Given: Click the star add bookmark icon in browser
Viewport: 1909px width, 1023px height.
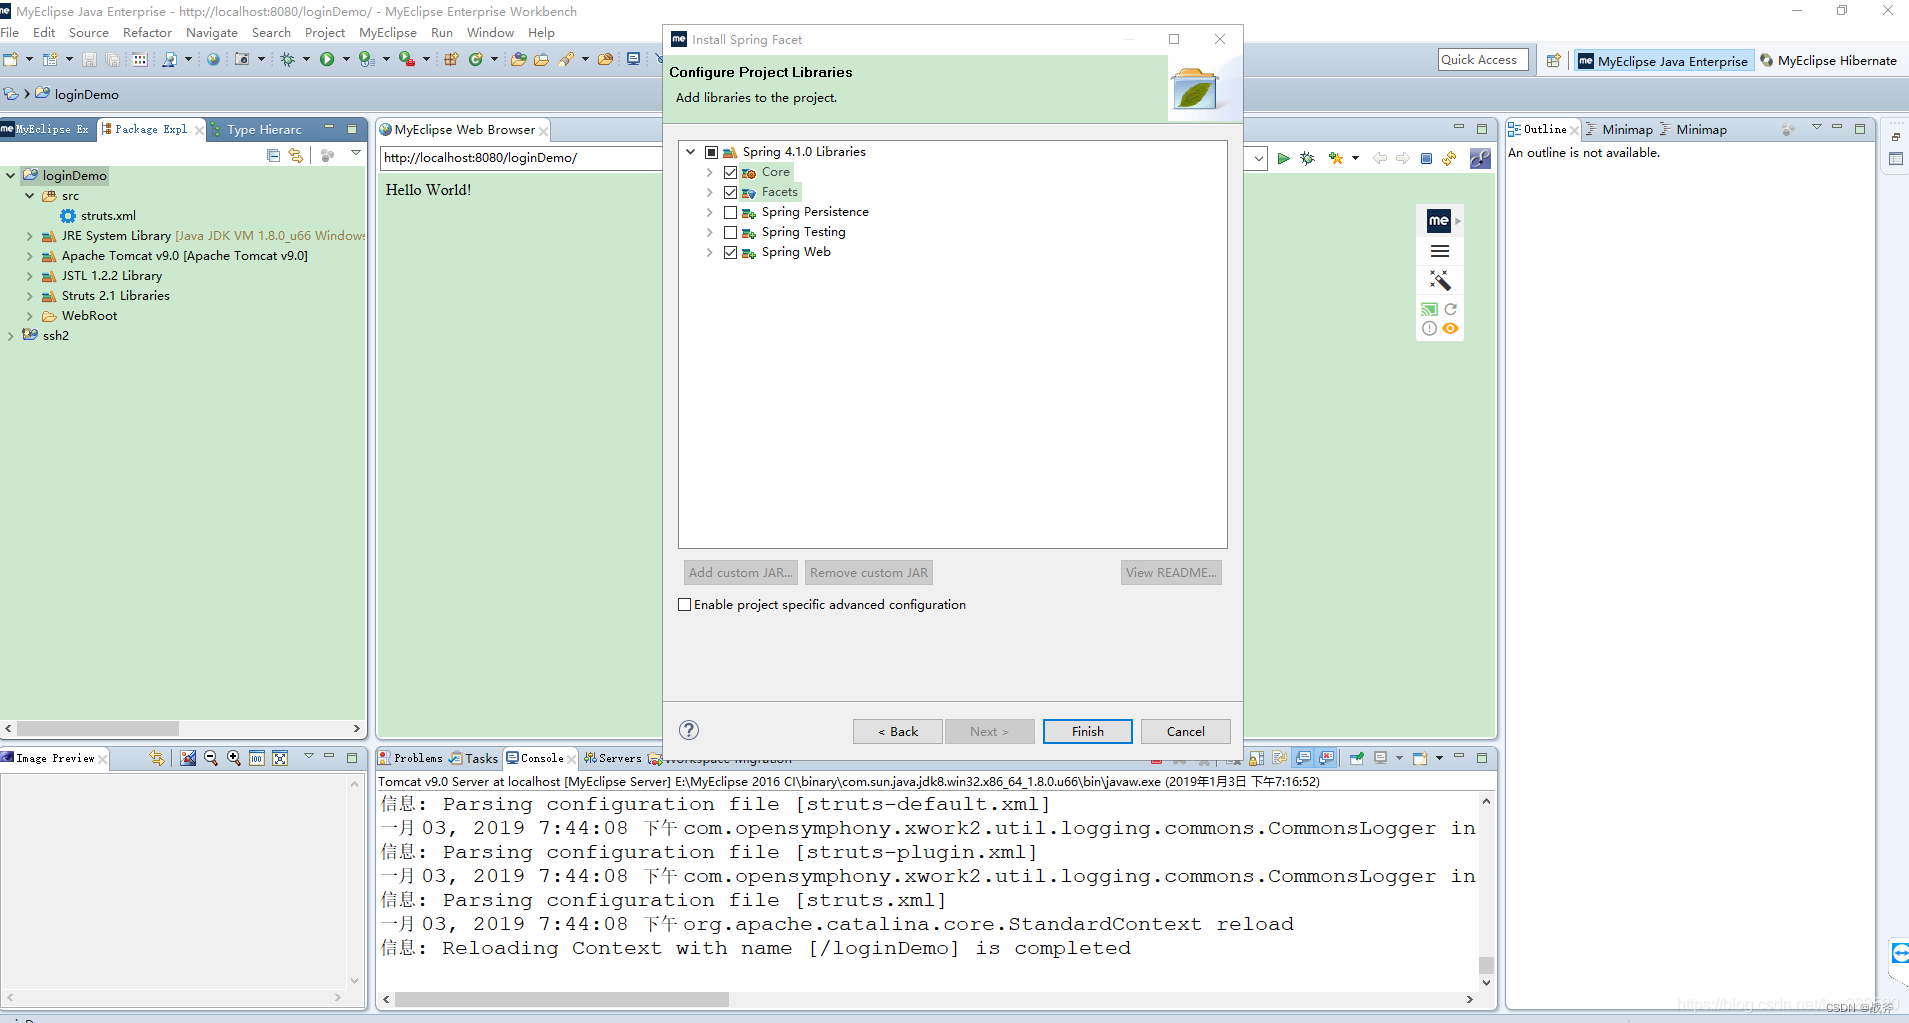Looking at the screenshot, I should coord(1335,158).
